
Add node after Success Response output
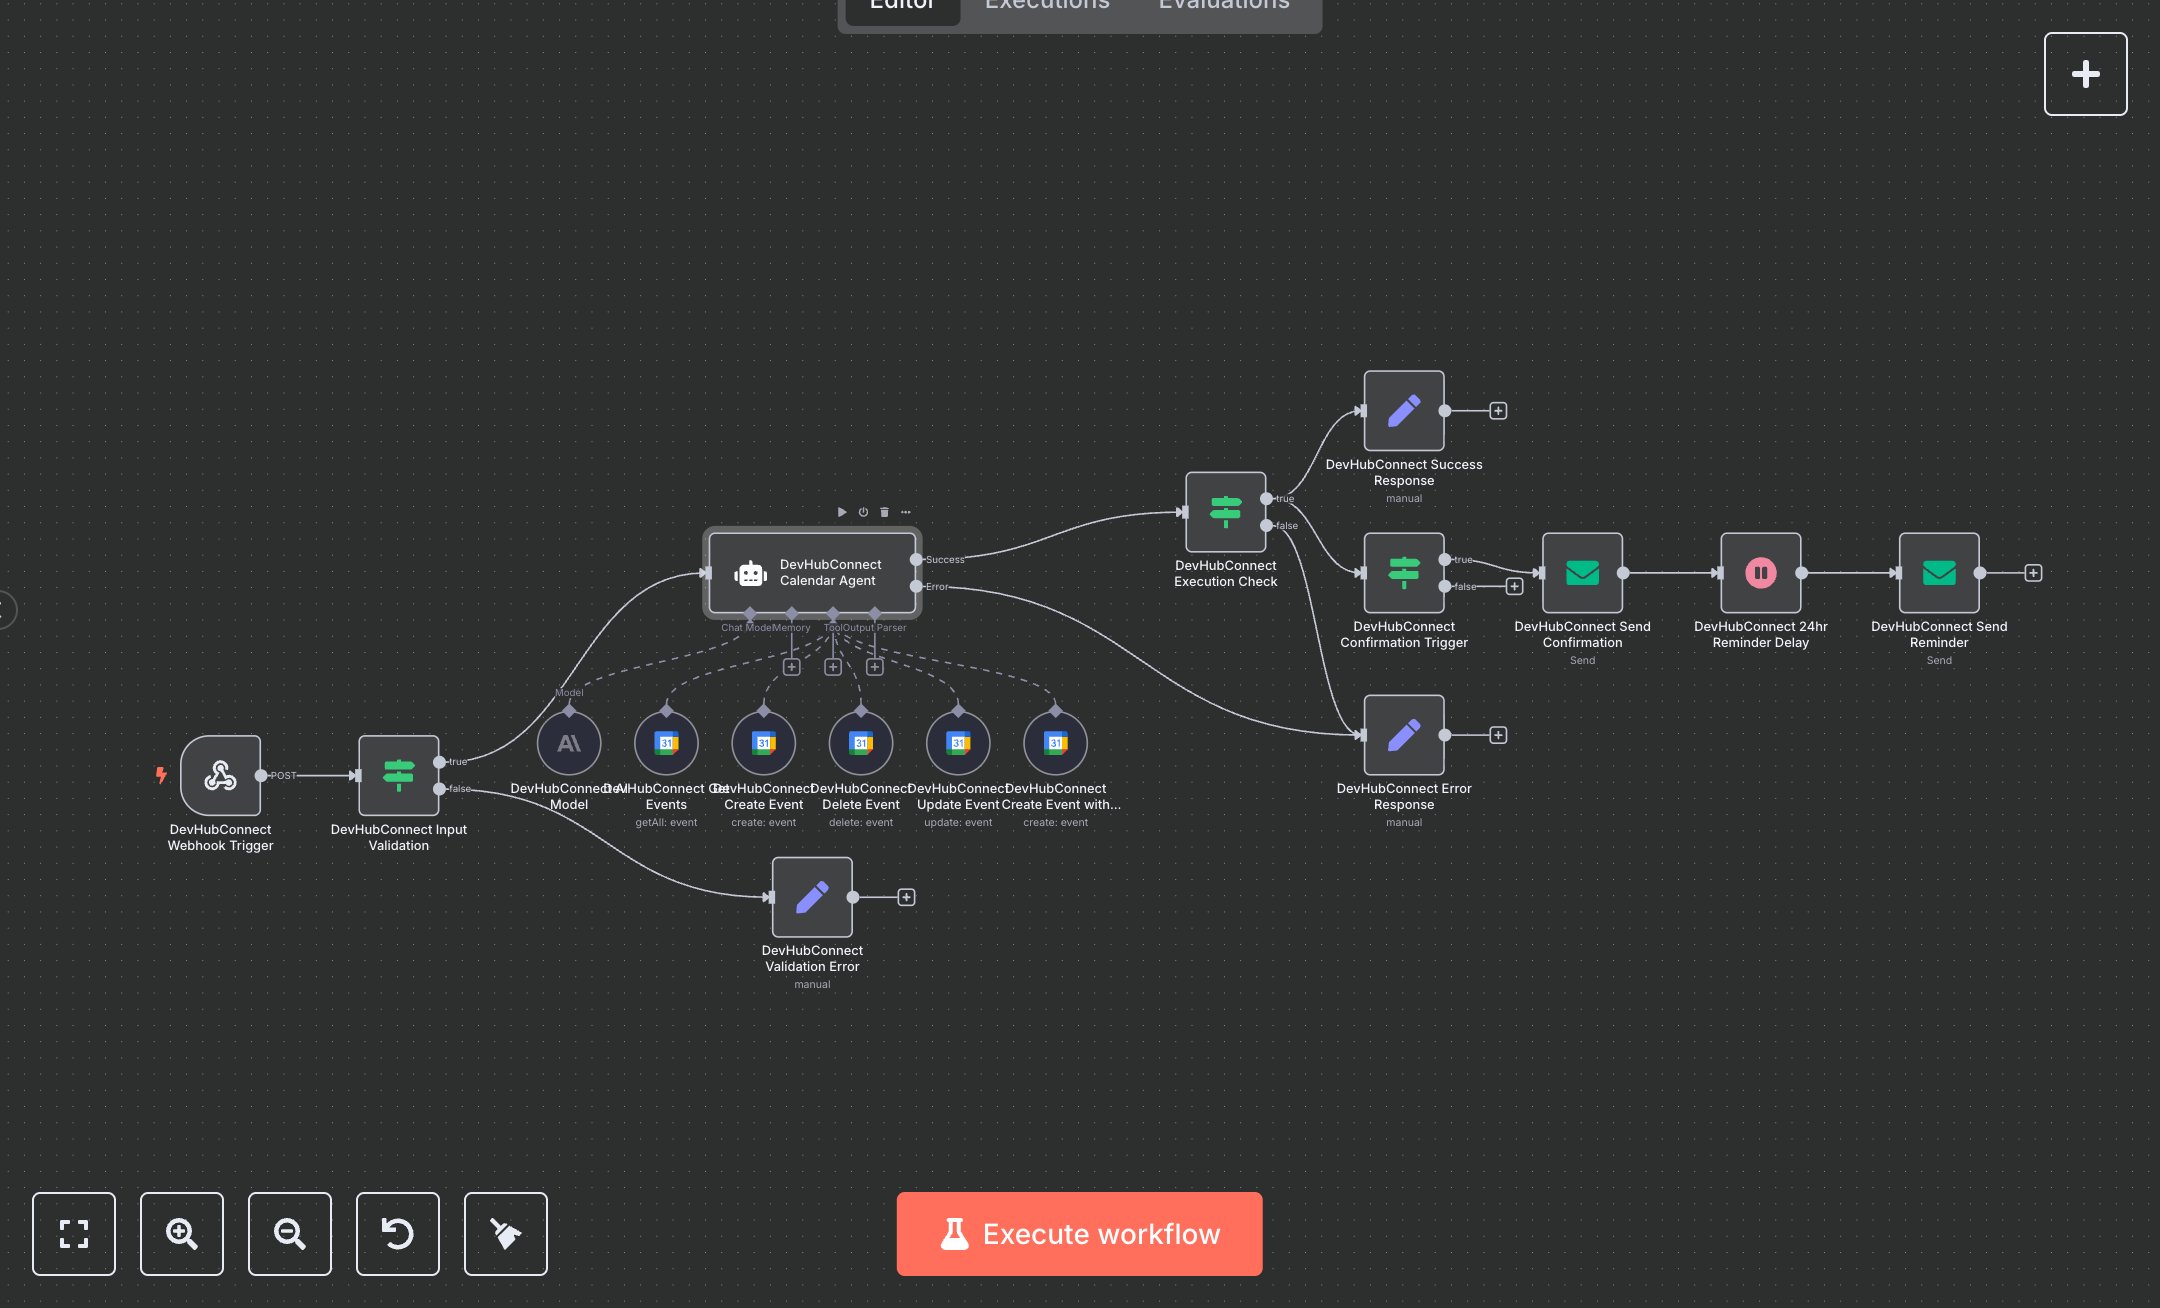click(1497, 411)
